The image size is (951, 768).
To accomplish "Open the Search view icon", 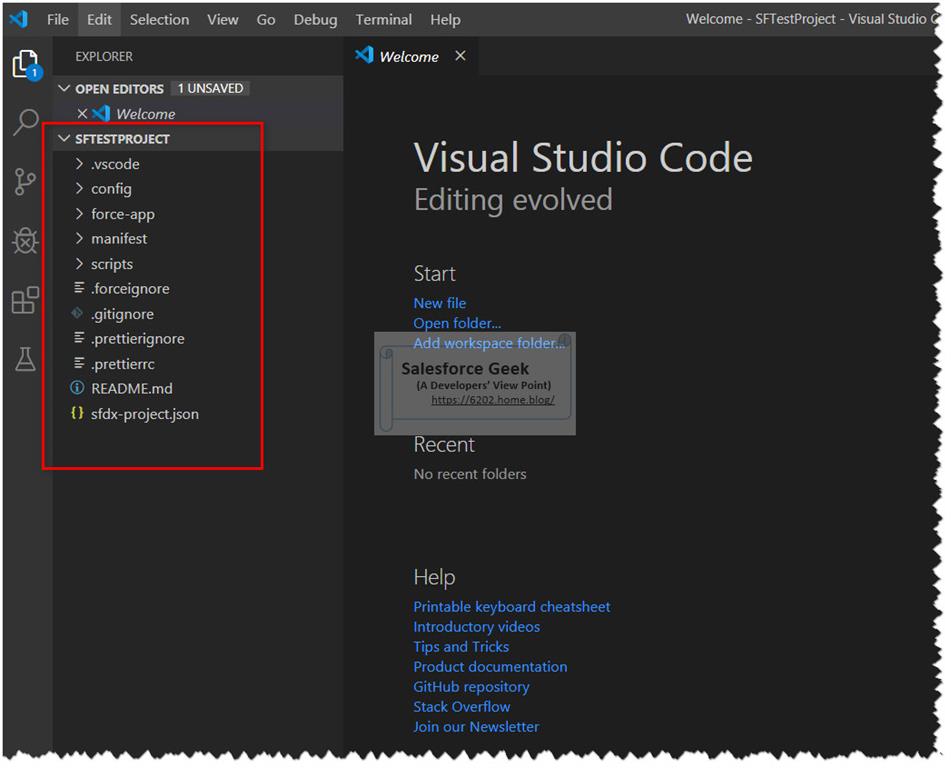I will coord(26,123).
